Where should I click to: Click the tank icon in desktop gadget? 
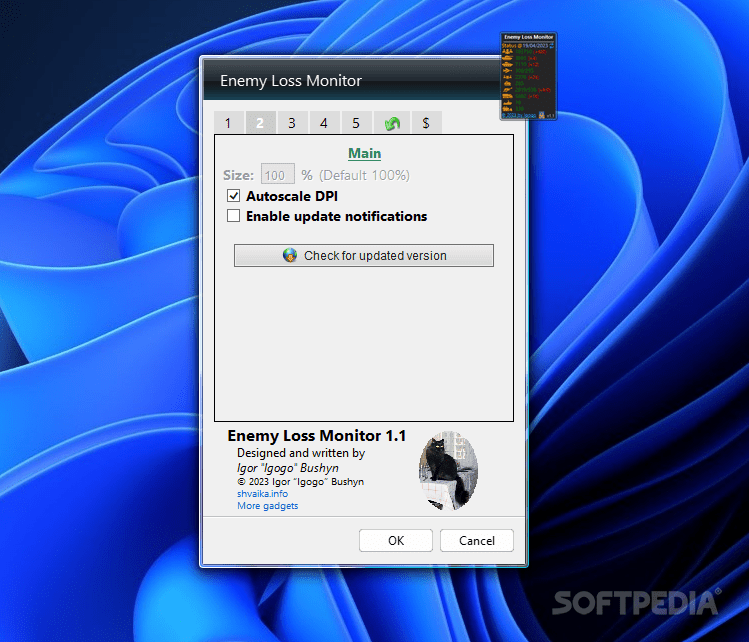coord(507,58)
